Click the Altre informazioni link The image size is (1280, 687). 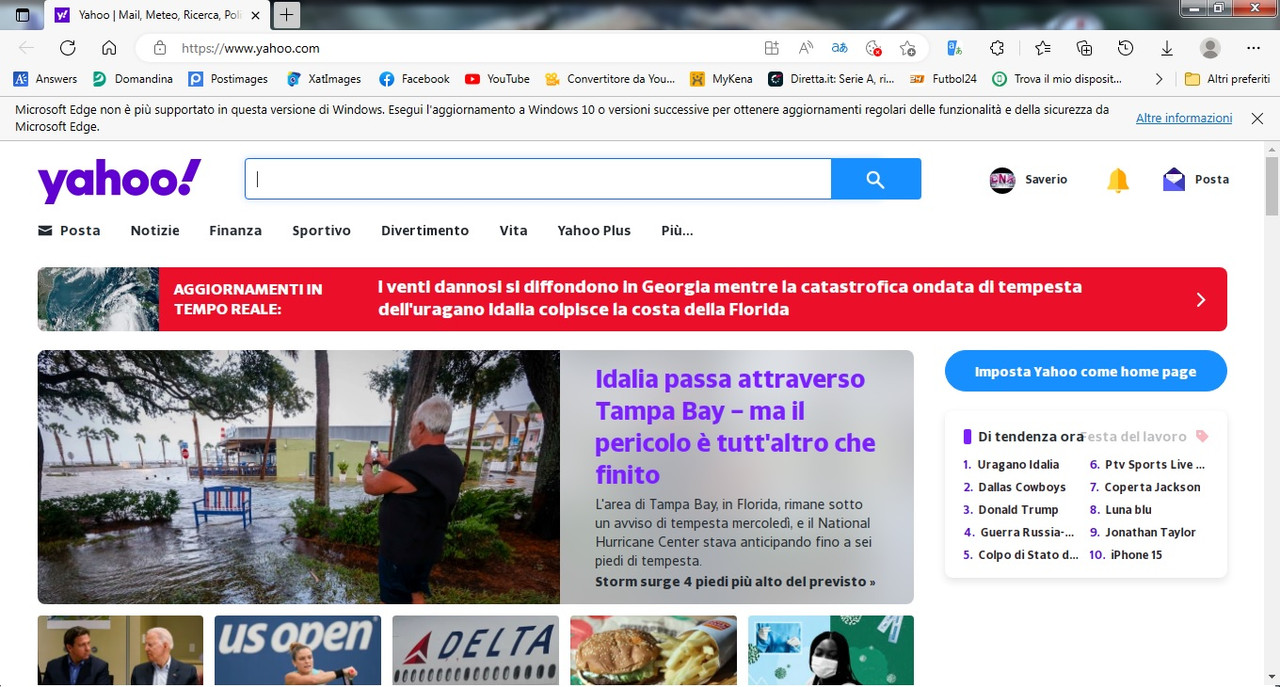pyautogui.click(x=1184, y=118)
